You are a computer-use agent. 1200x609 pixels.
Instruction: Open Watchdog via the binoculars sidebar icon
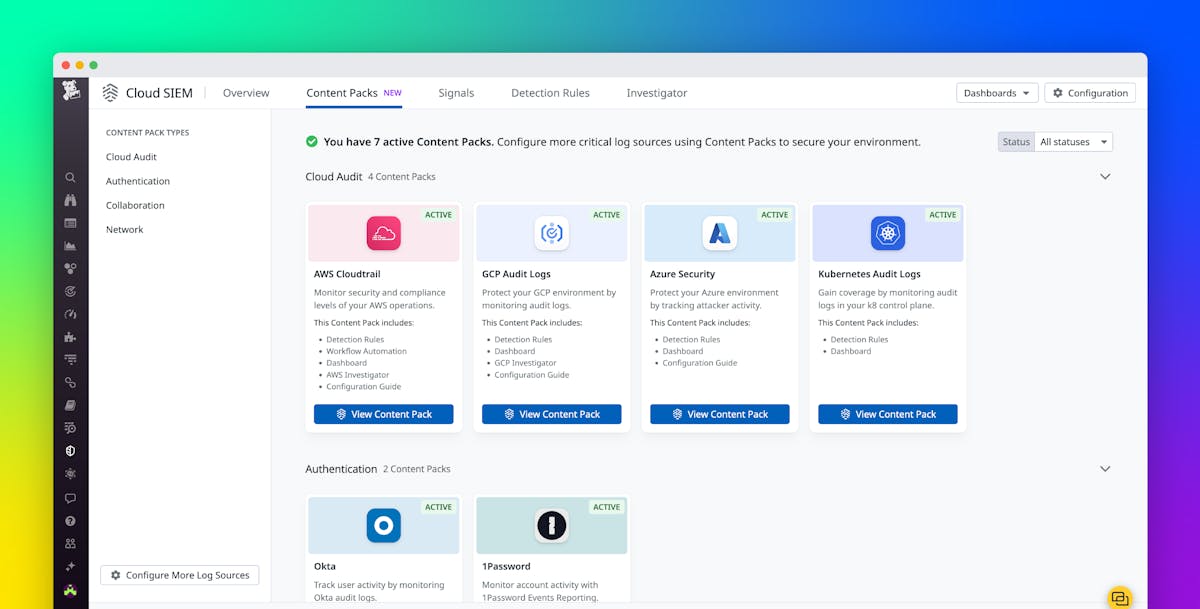(x=70, y=200)
